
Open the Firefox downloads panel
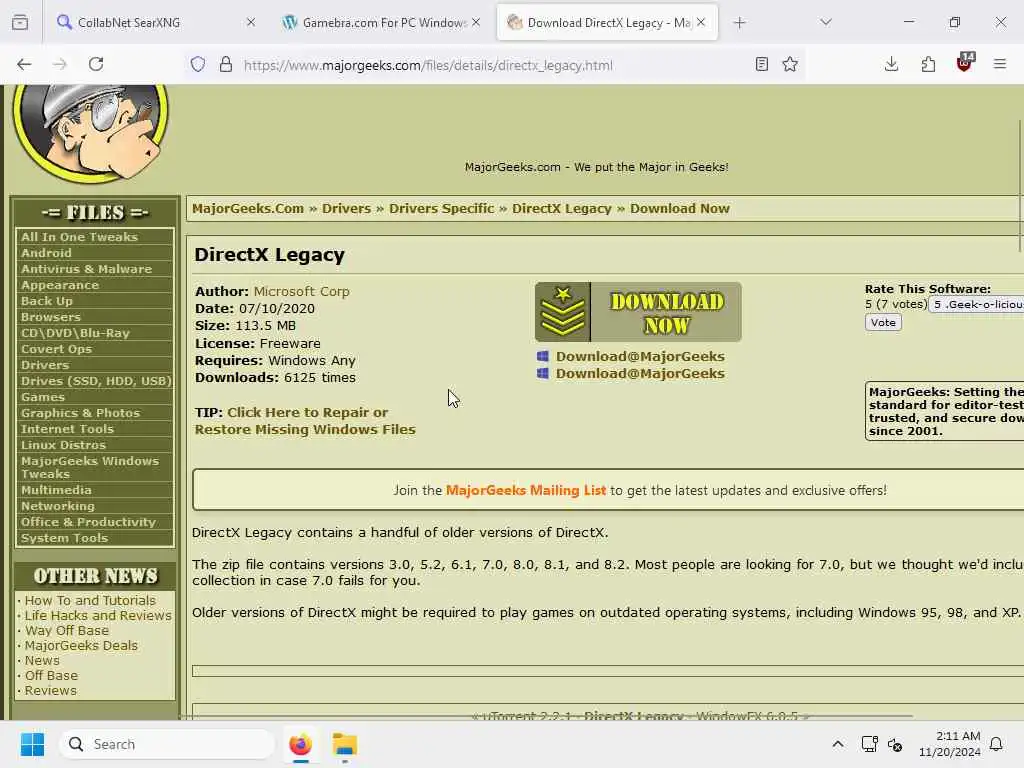[x=891, y=64]
